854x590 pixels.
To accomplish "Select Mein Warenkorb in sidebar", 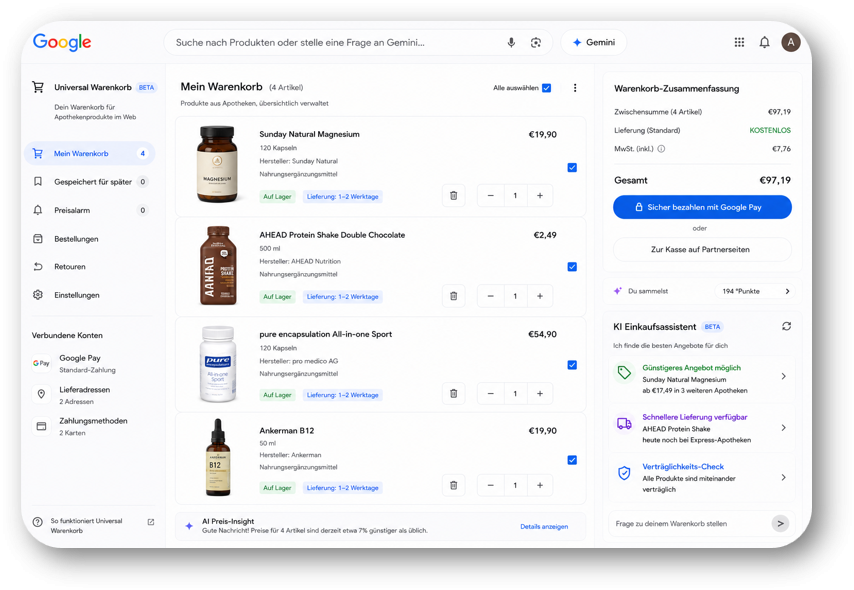I will (x=90, y=154).
